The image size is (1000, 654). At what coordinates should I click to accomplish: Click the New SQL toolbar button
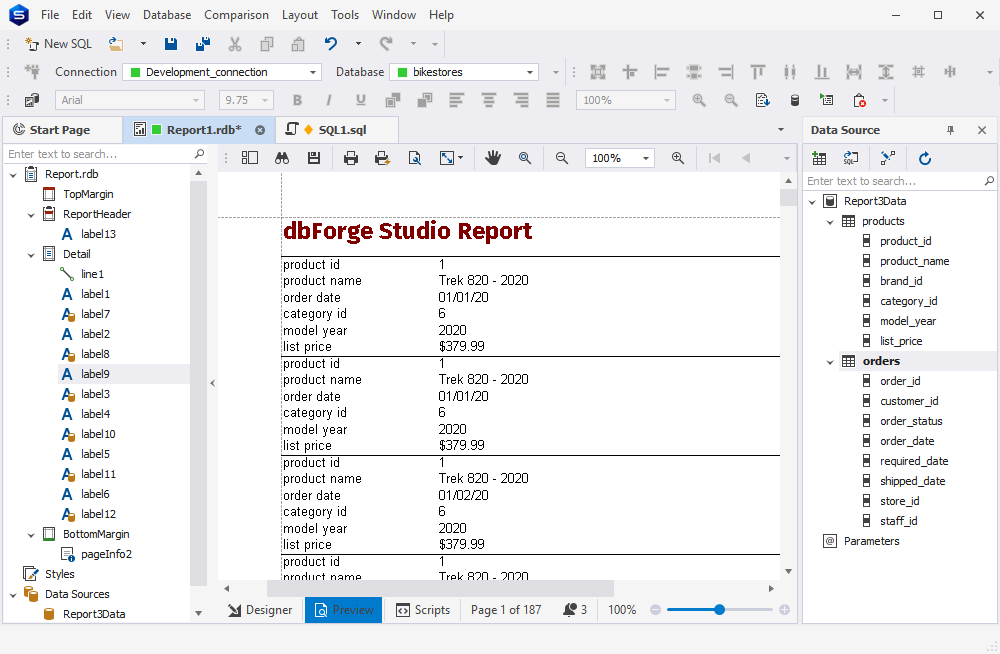59,43
